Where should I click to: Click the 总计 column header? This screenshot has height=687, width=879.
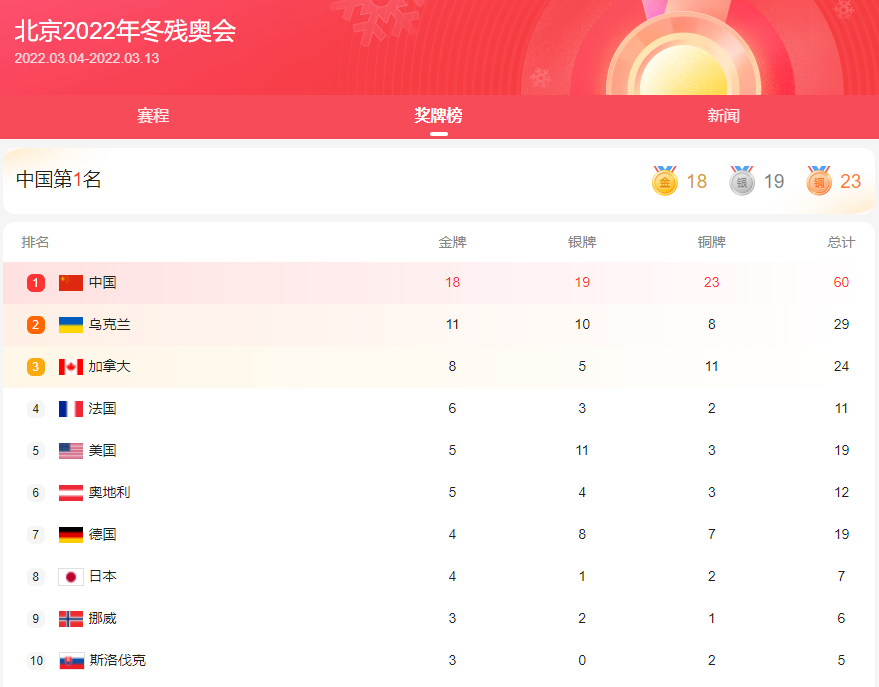pyautogui.click(x=841, y=243)
